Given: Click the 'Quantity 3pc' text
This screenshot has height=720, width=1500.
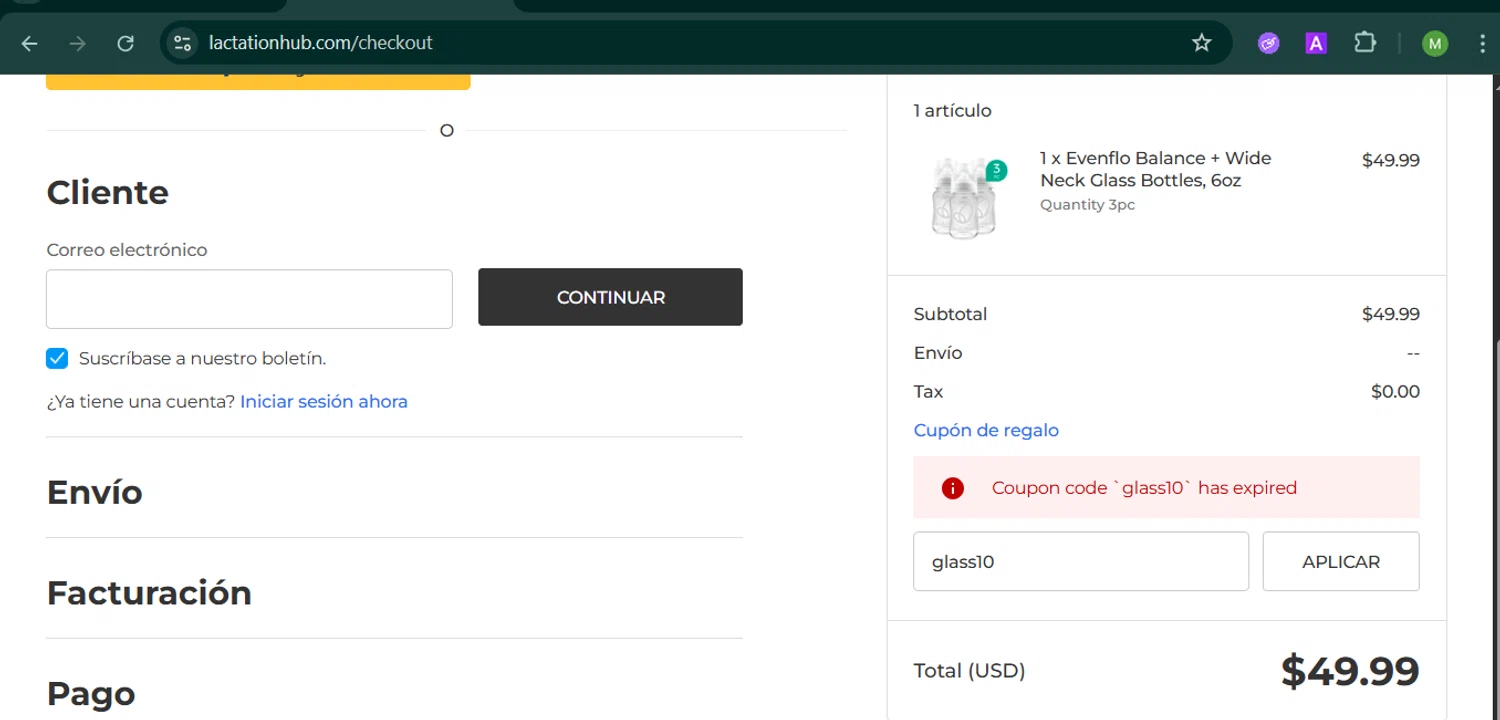Looking at the screenshot, I should [1087, 205].
